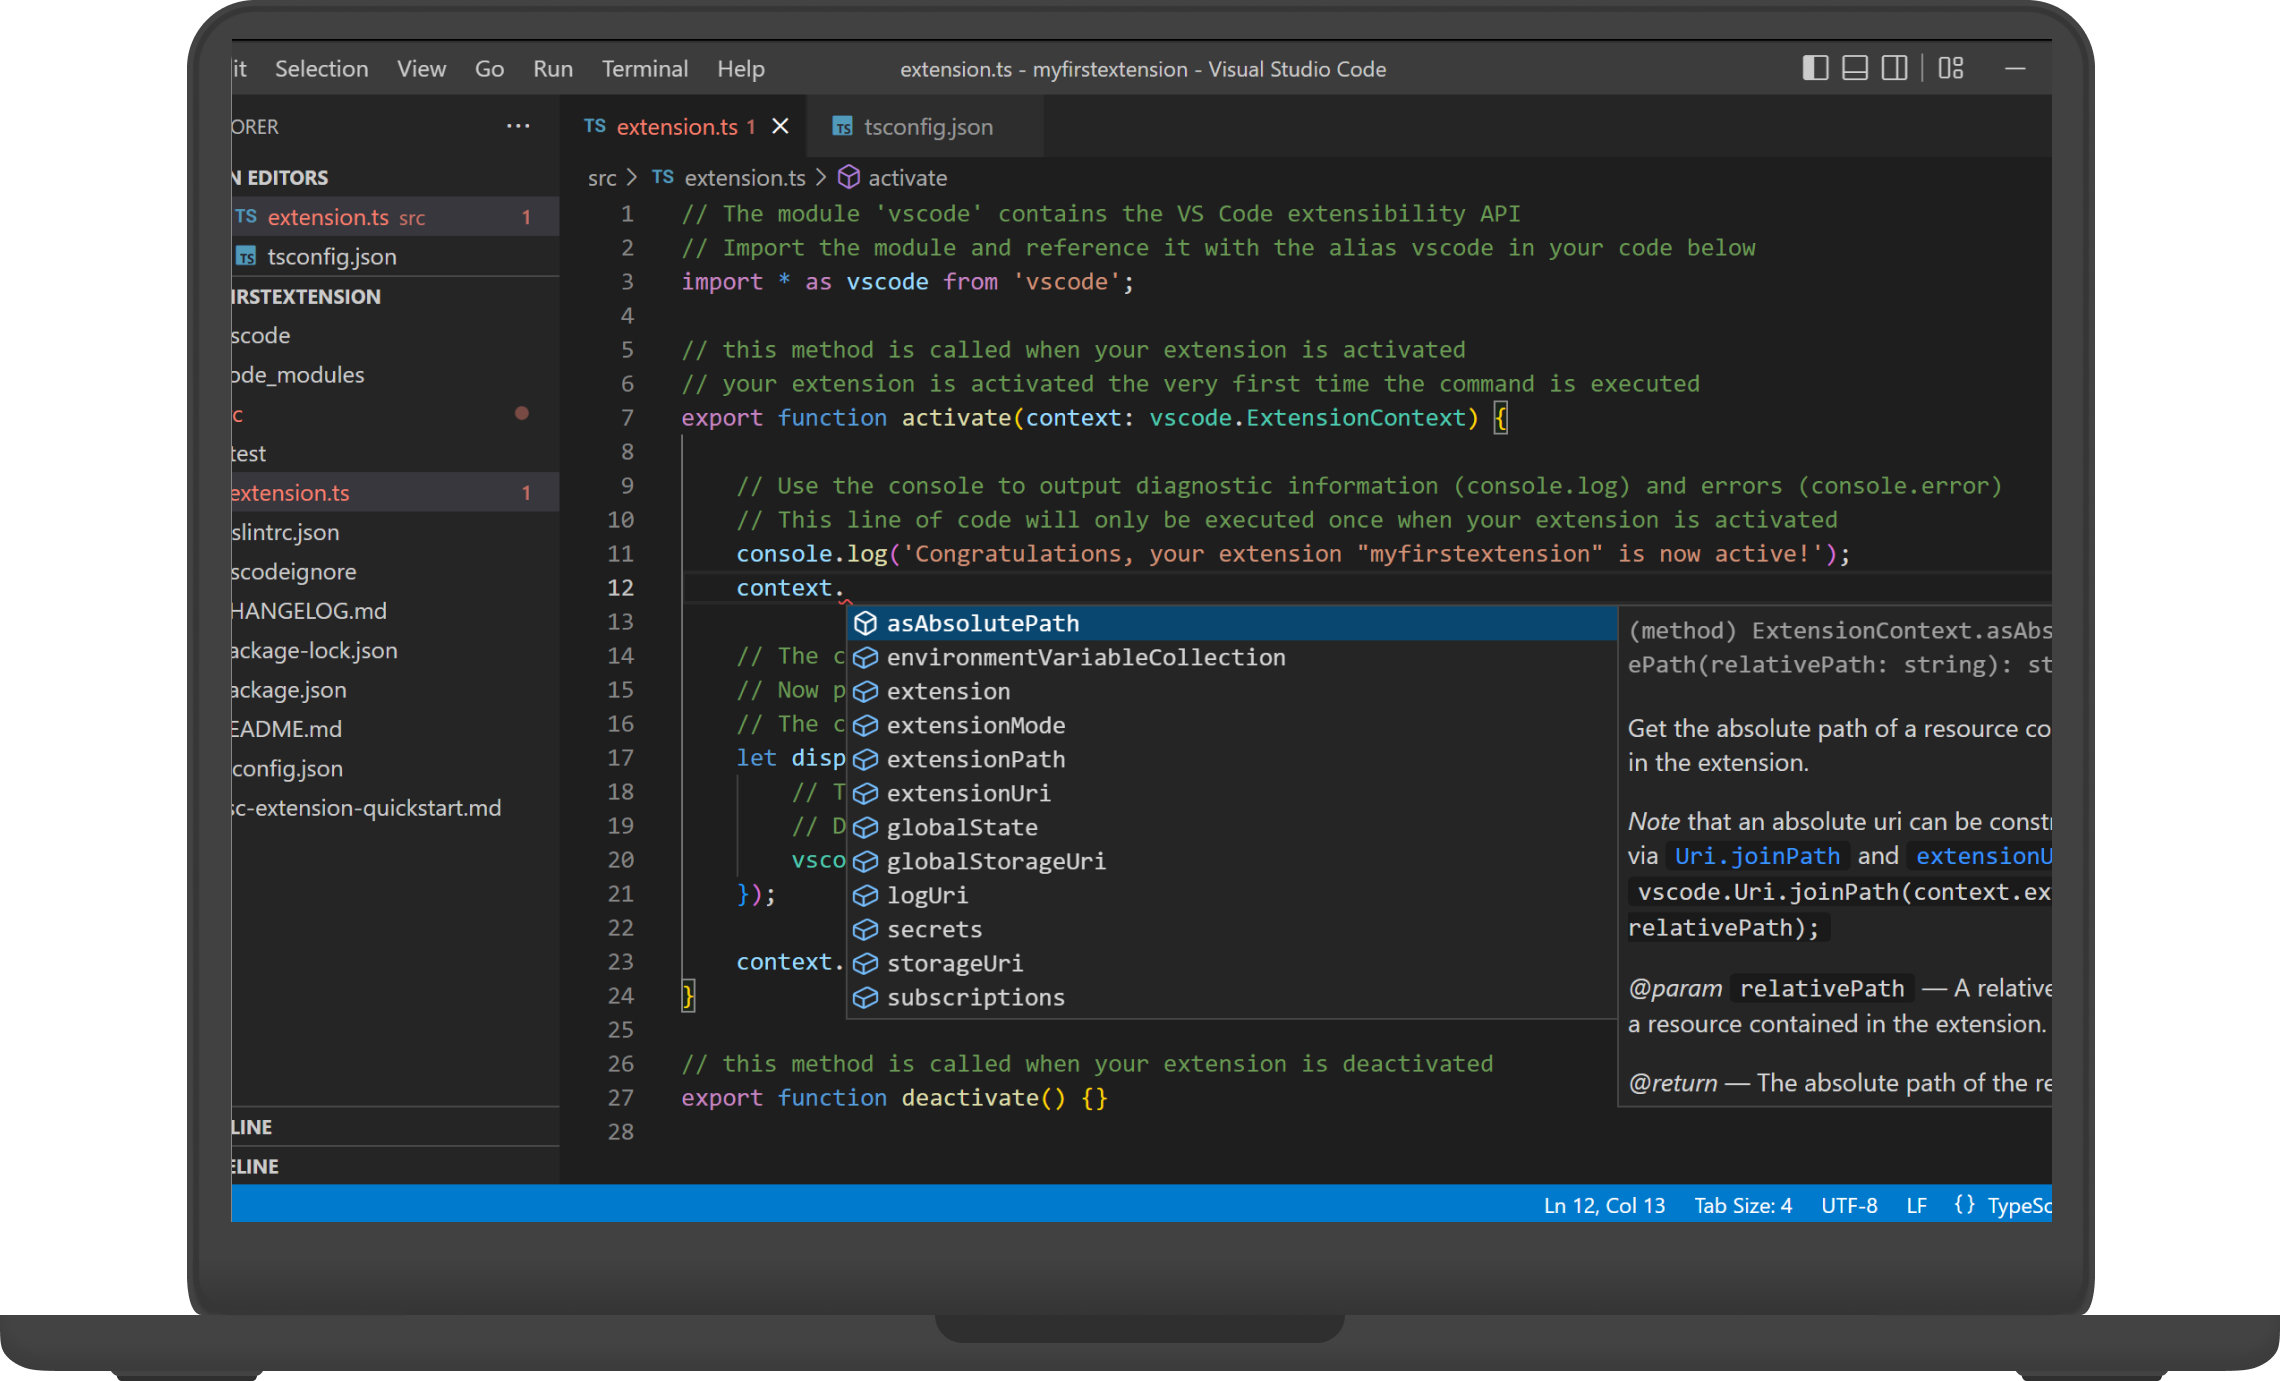This screenshot has height=1381, width=2280.
Task: Expand the Timeline section
Action: 394,1166
